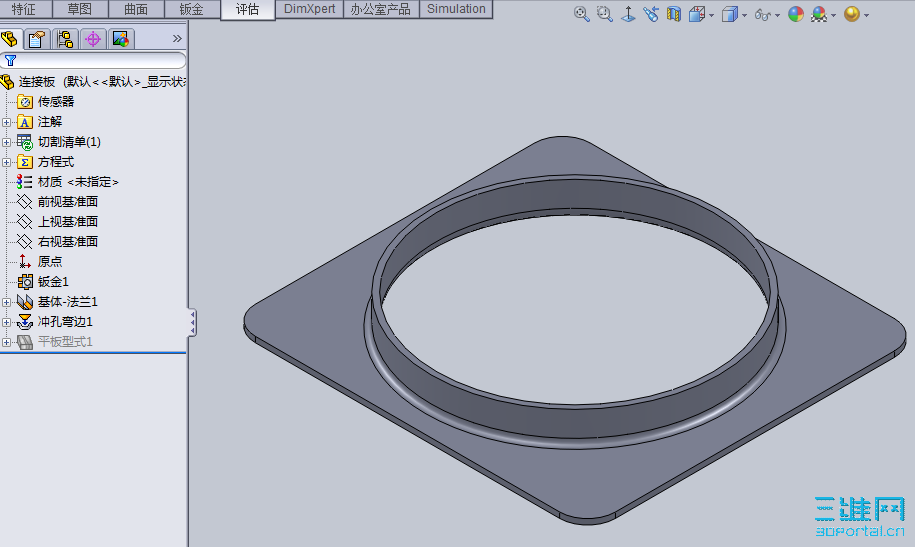Screen dimensions: 915x547
Task: Open the 草图 ribbon tab
Action: tap(80, 9)
